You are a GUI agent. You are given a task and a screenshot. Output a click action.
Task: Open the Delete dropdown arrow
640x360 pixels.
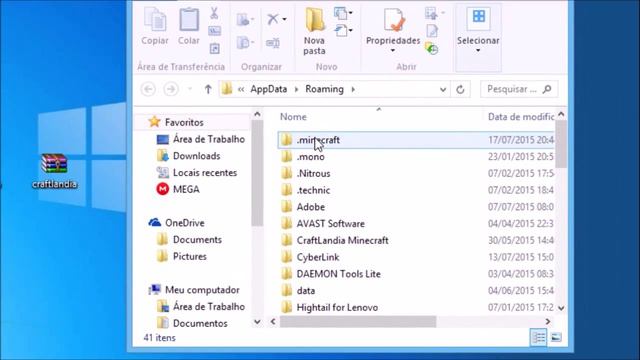(284, 19)
